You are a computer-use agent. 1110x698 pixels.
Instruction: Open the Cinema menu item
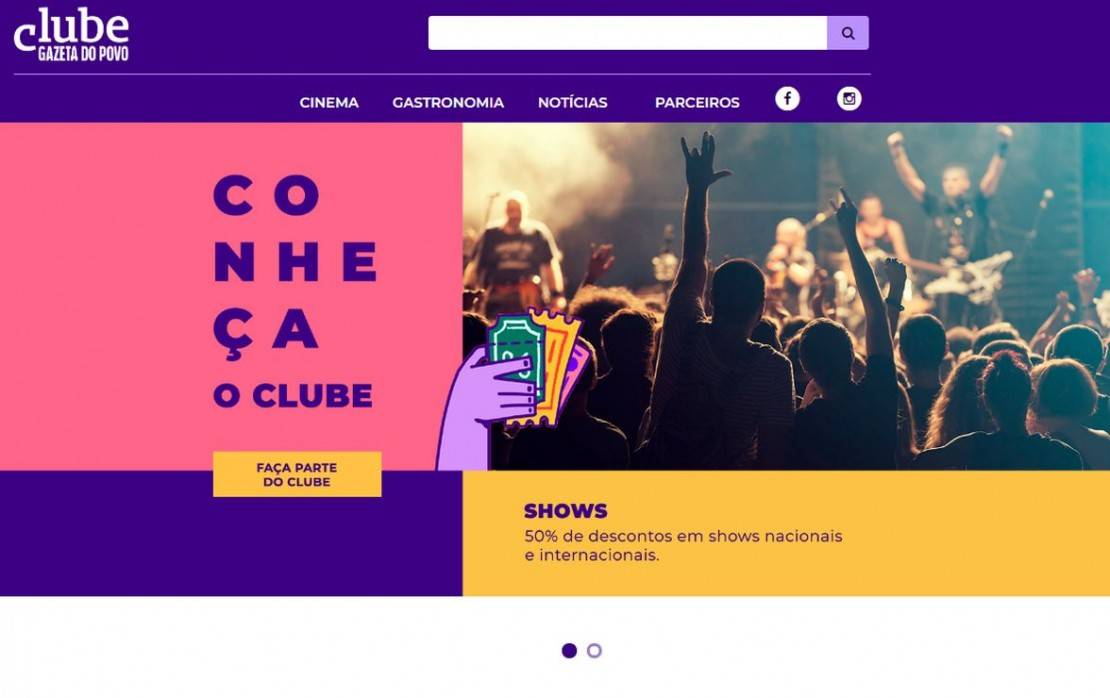(x=329, y=103)
